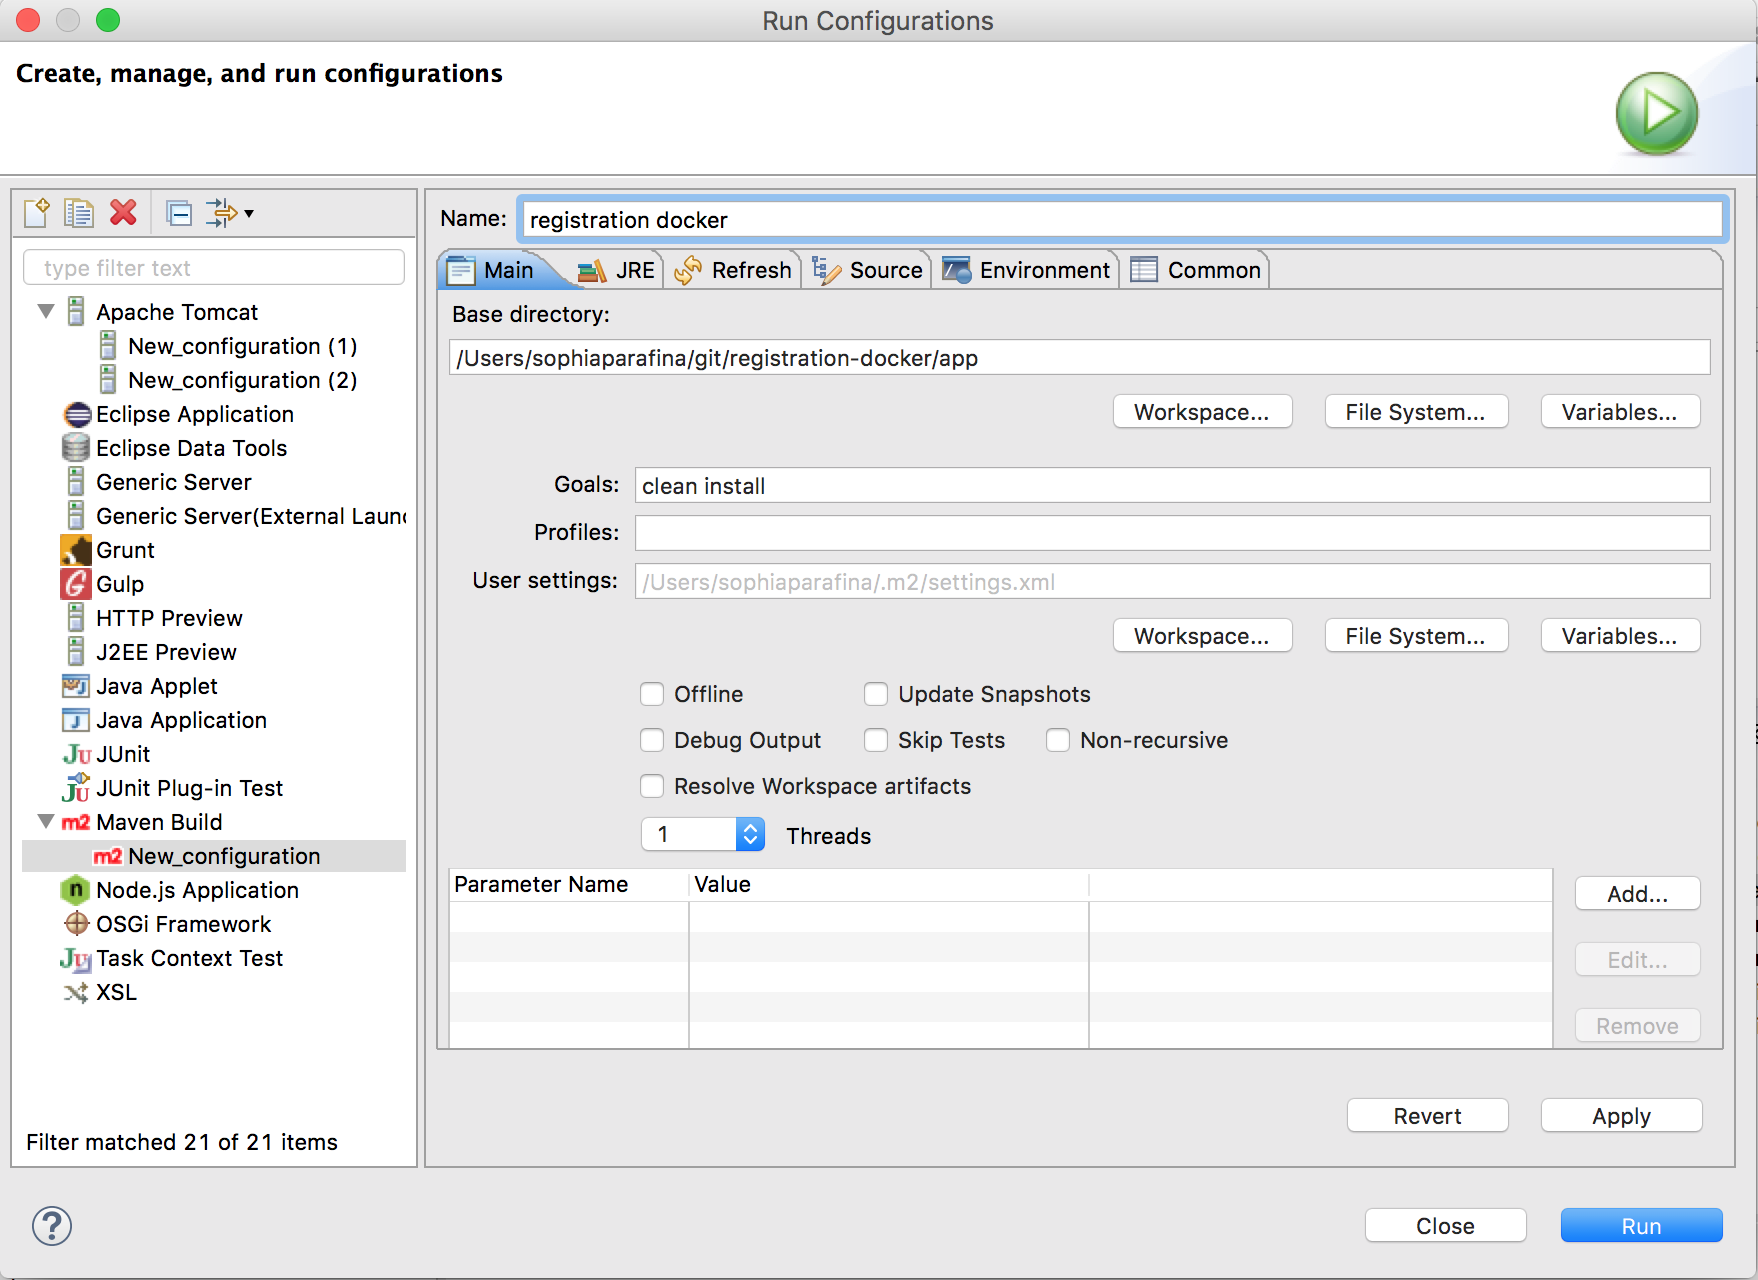Open the Threads count dropdown
Screen dimensions: 1758x1280
pos(750,834)
